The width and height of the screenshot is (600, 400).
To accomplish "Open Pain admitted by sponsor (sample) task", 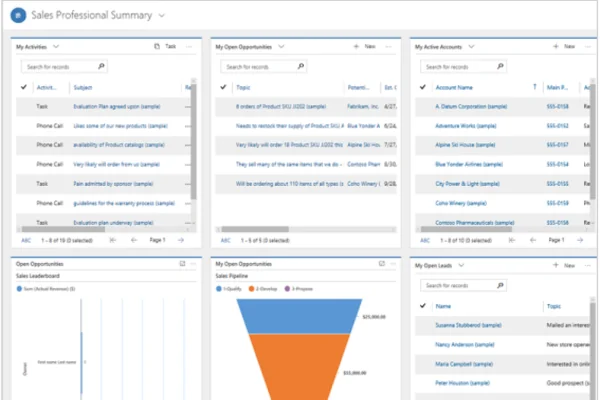I will (113, 184).
